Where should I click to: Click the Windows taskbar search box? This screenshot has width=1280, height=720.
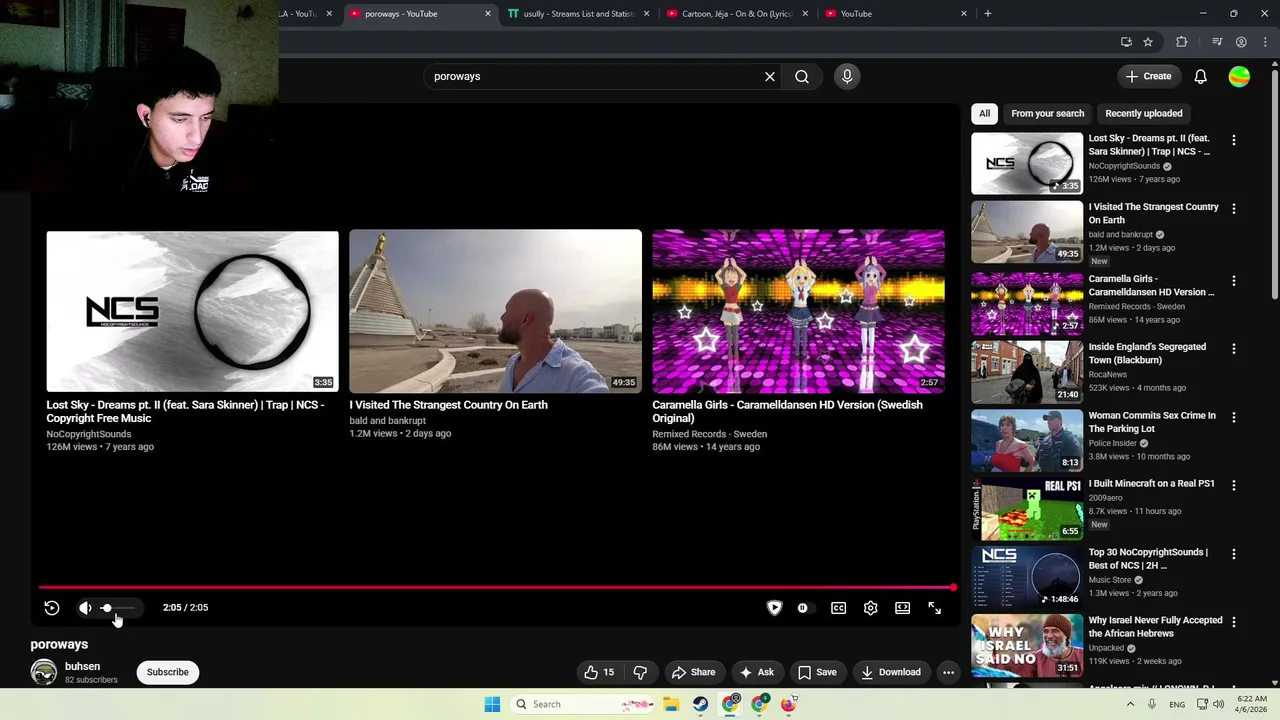pyautogui.click(x=582, y=704)
